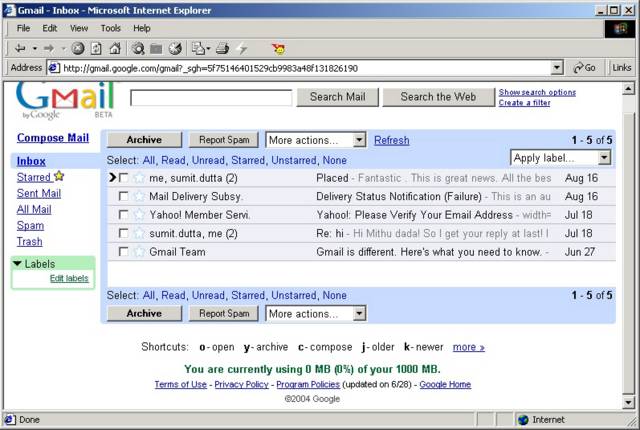
Task: Star the Gmail Team message
Action: point(139,252)
